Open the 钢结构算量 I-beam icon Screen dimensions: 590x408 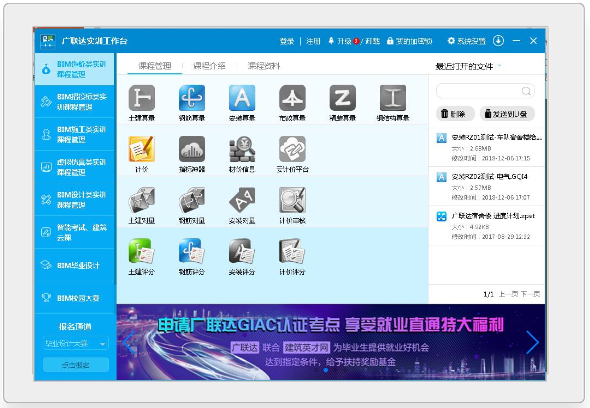point(393,98)
